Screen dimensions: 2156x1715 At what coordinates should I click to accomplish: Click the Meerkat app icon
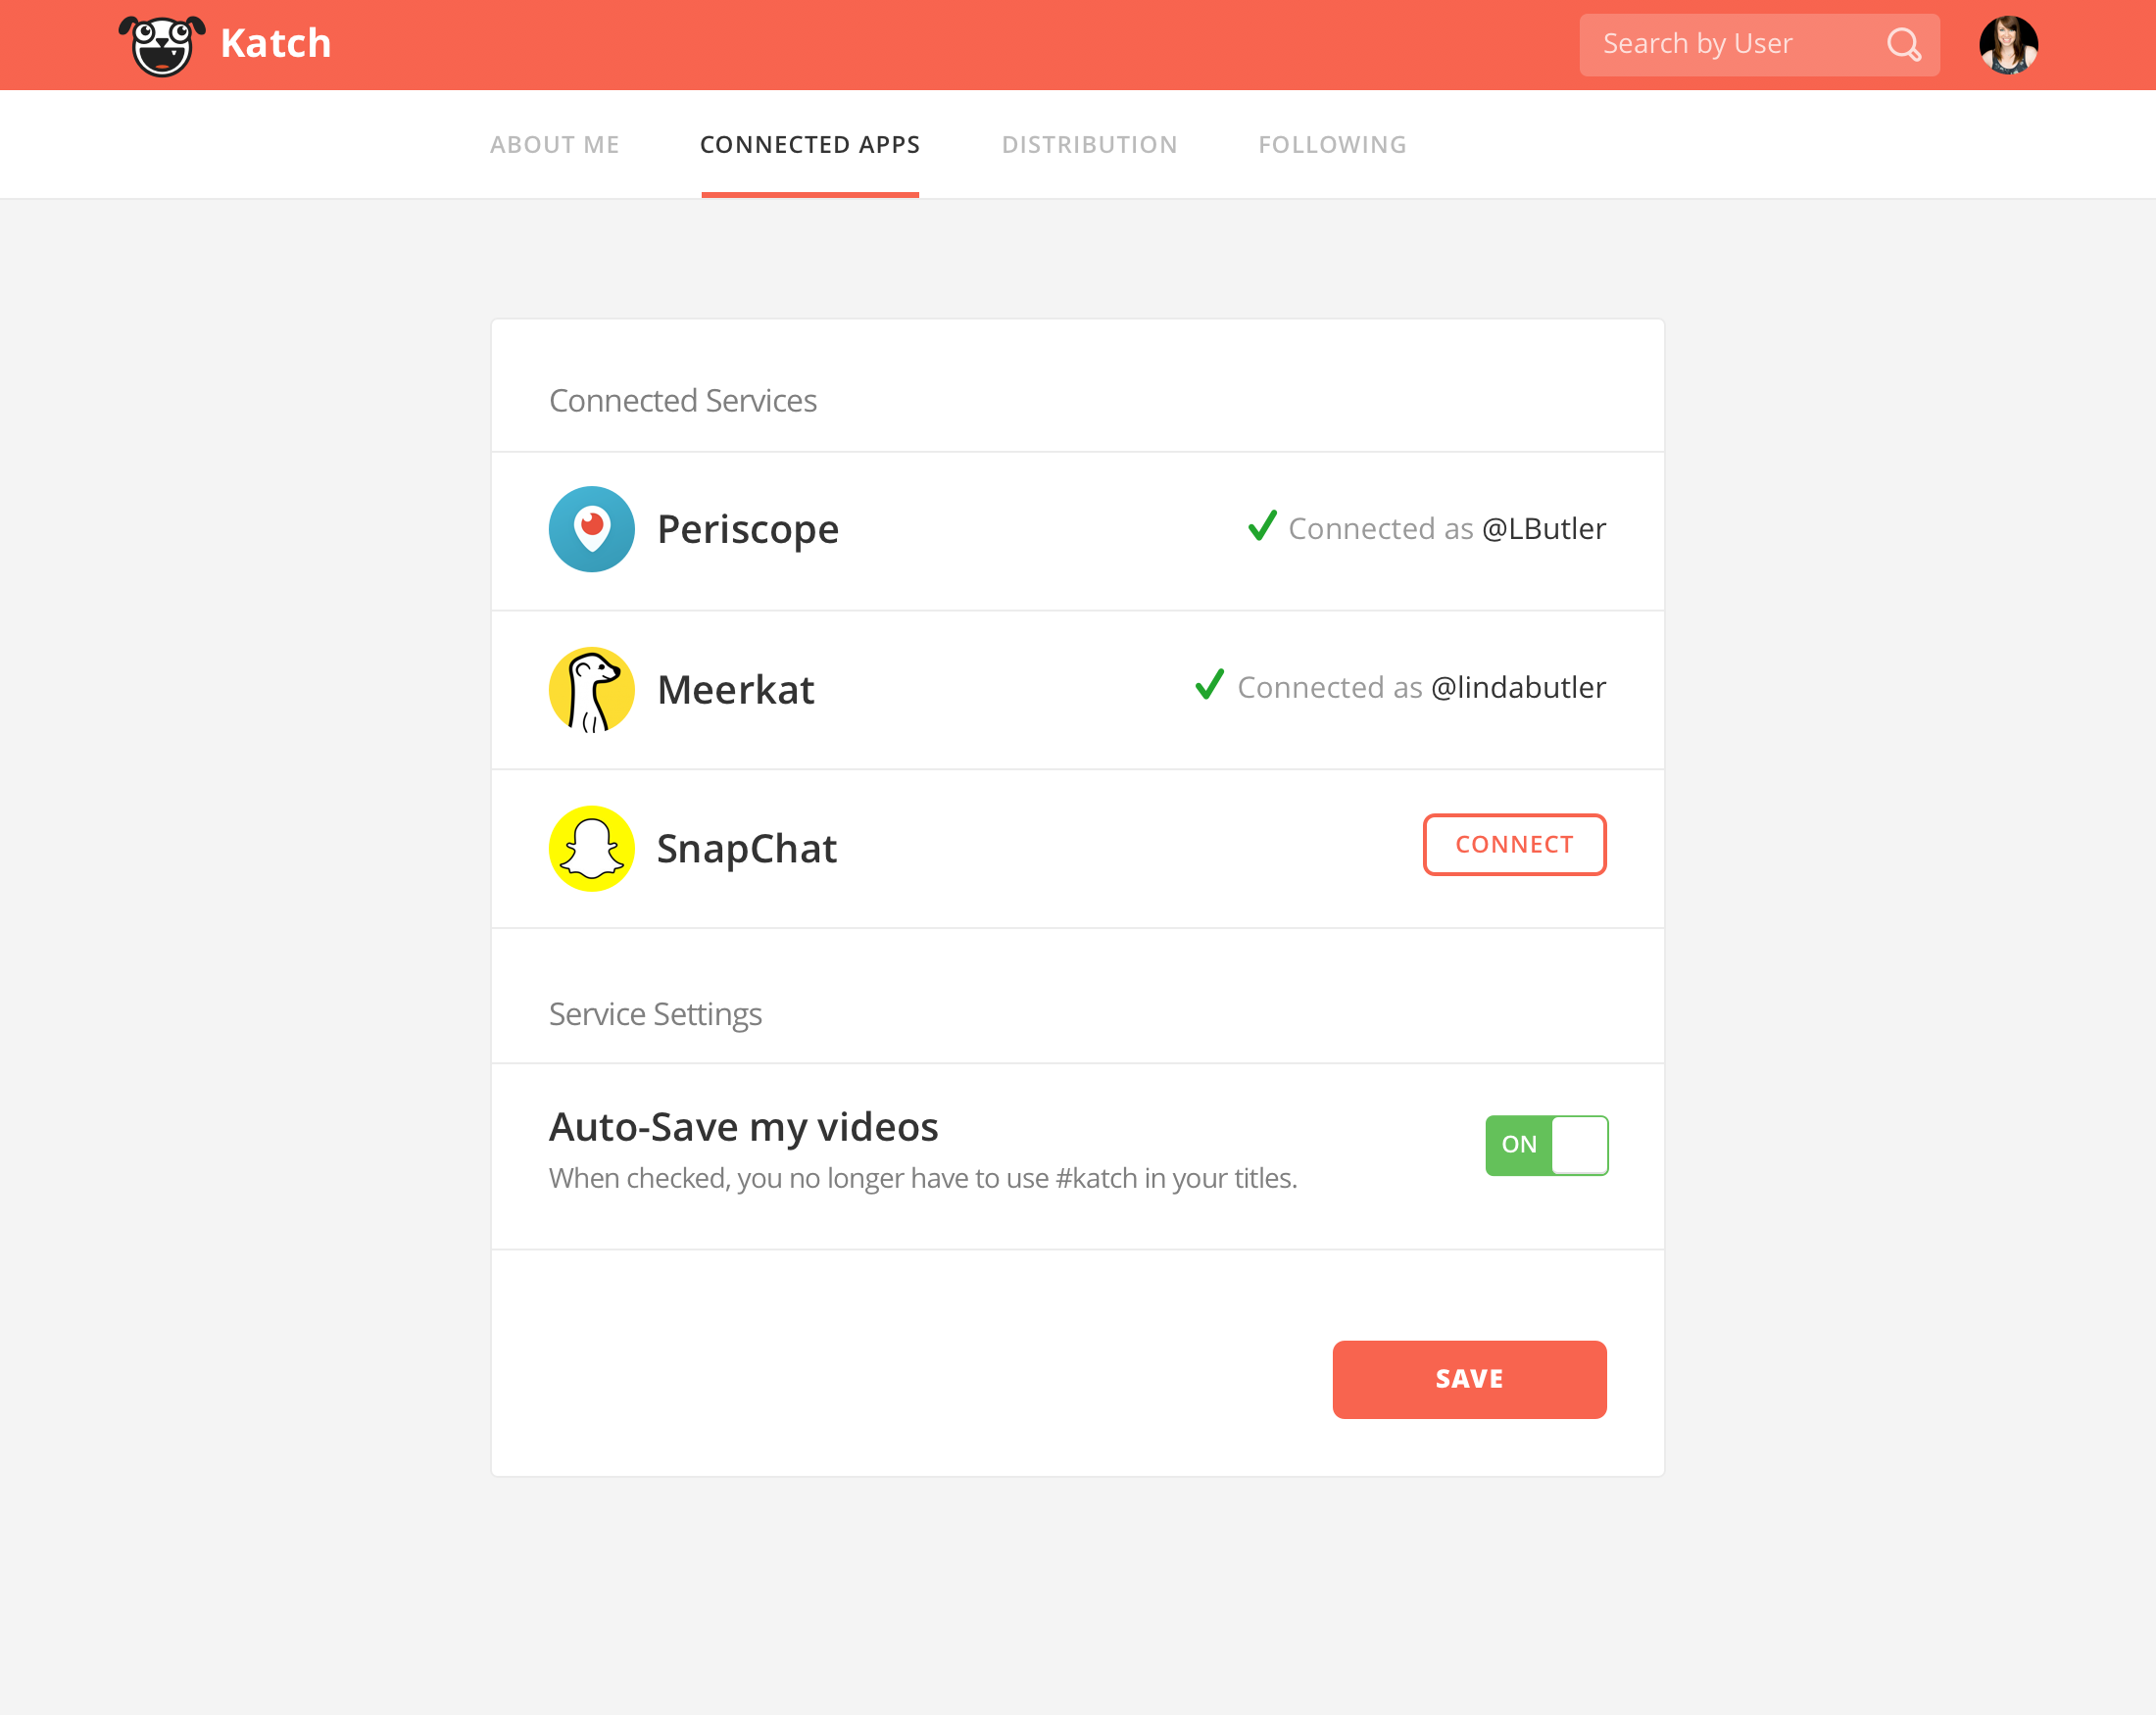592,689
